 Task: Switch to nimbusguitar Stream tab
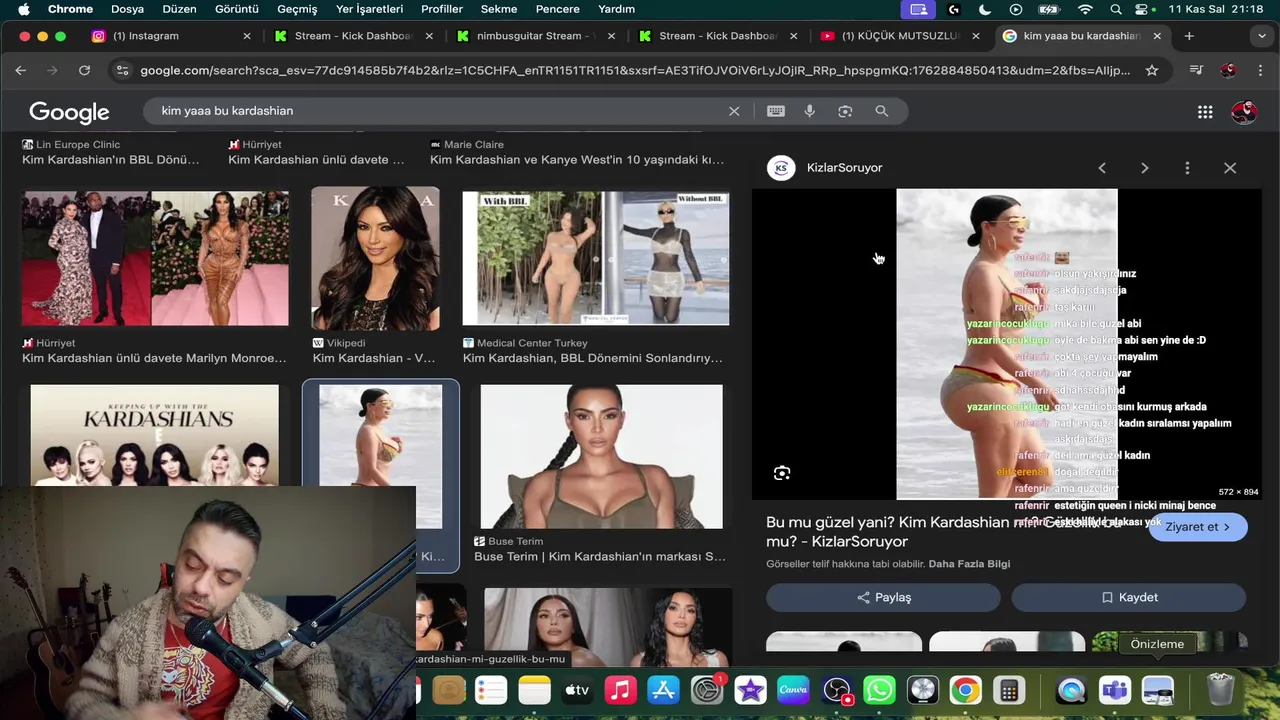click(536, 36)
